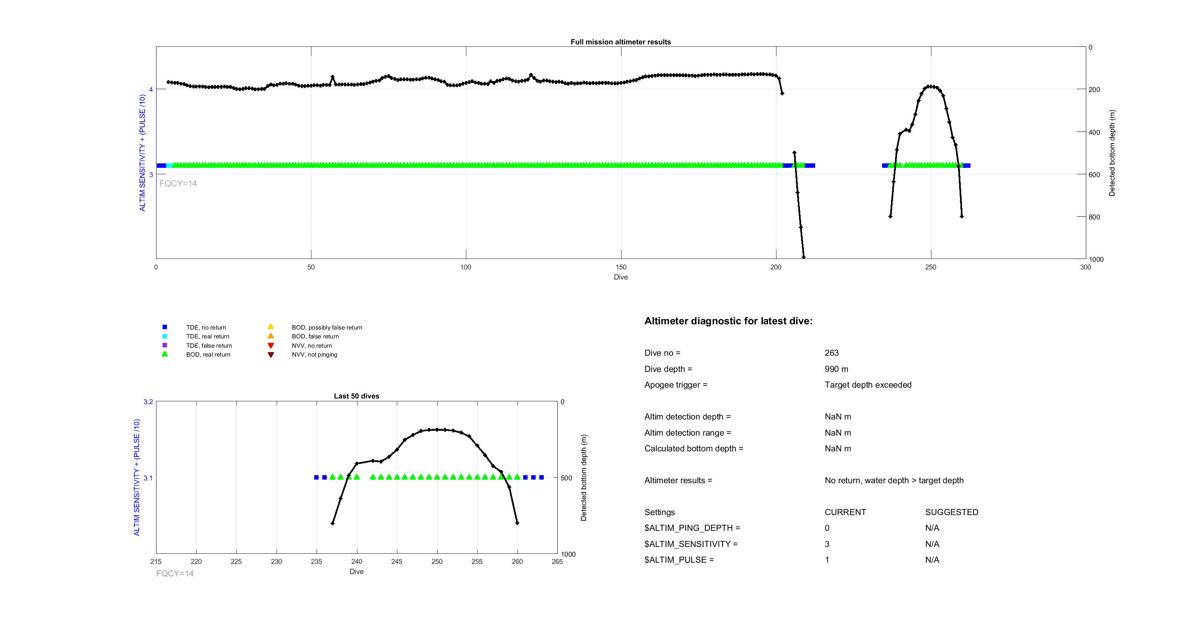Click the 'Dive depth =' label

click(x=668, y=369)
